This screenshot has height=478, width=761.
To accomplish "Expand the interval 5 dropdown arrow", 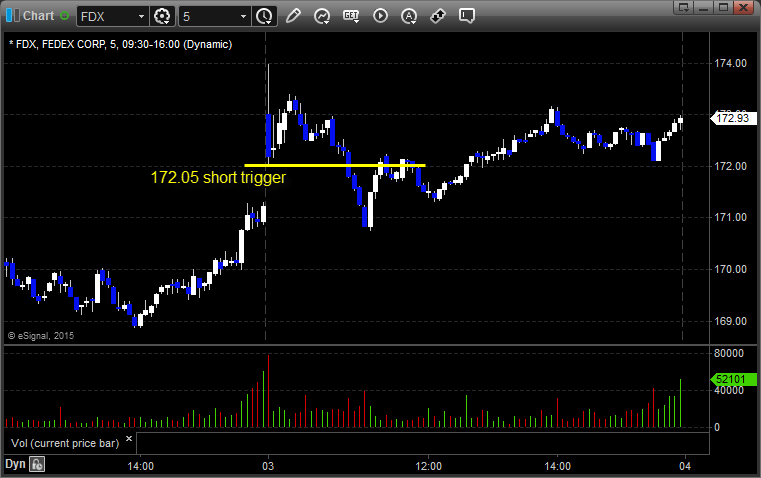I will click(x=244, y=16).
